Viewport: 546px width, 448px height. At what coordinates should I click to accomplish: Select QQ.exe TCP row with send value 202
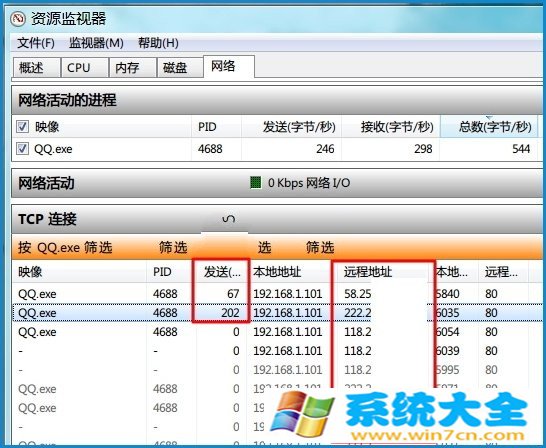pos(277,313)
